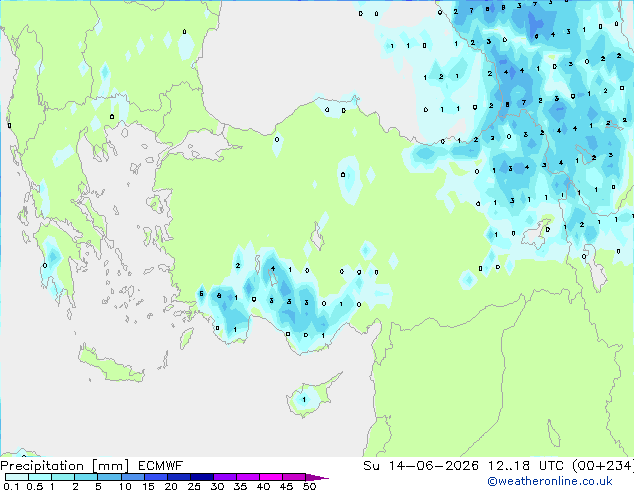Click the precipitation value 1 over Cyprus

click(304, 400)
